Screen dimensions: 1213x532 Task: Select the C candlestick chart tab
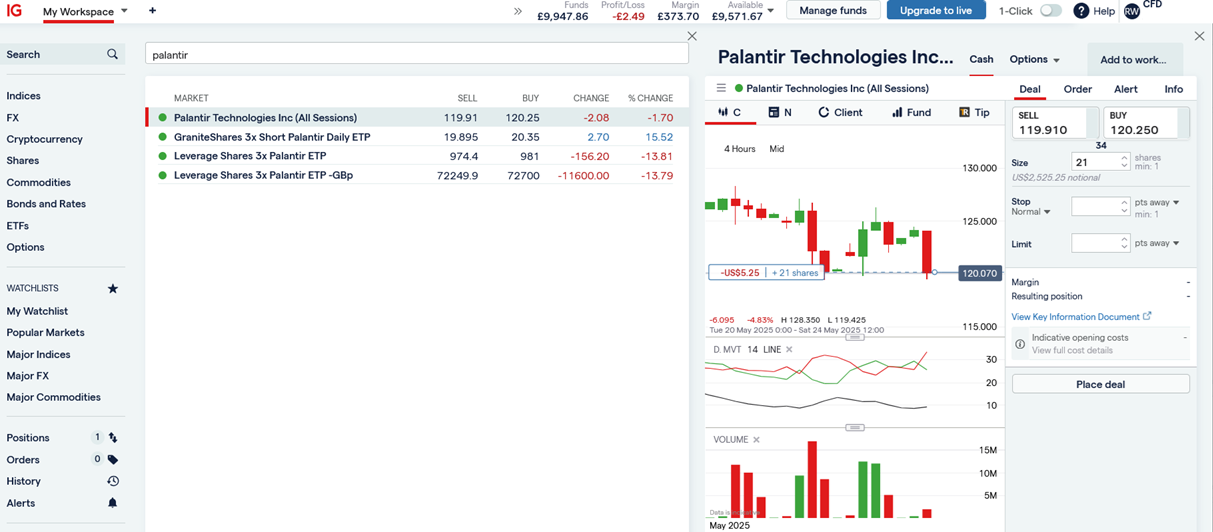[730, 113]
